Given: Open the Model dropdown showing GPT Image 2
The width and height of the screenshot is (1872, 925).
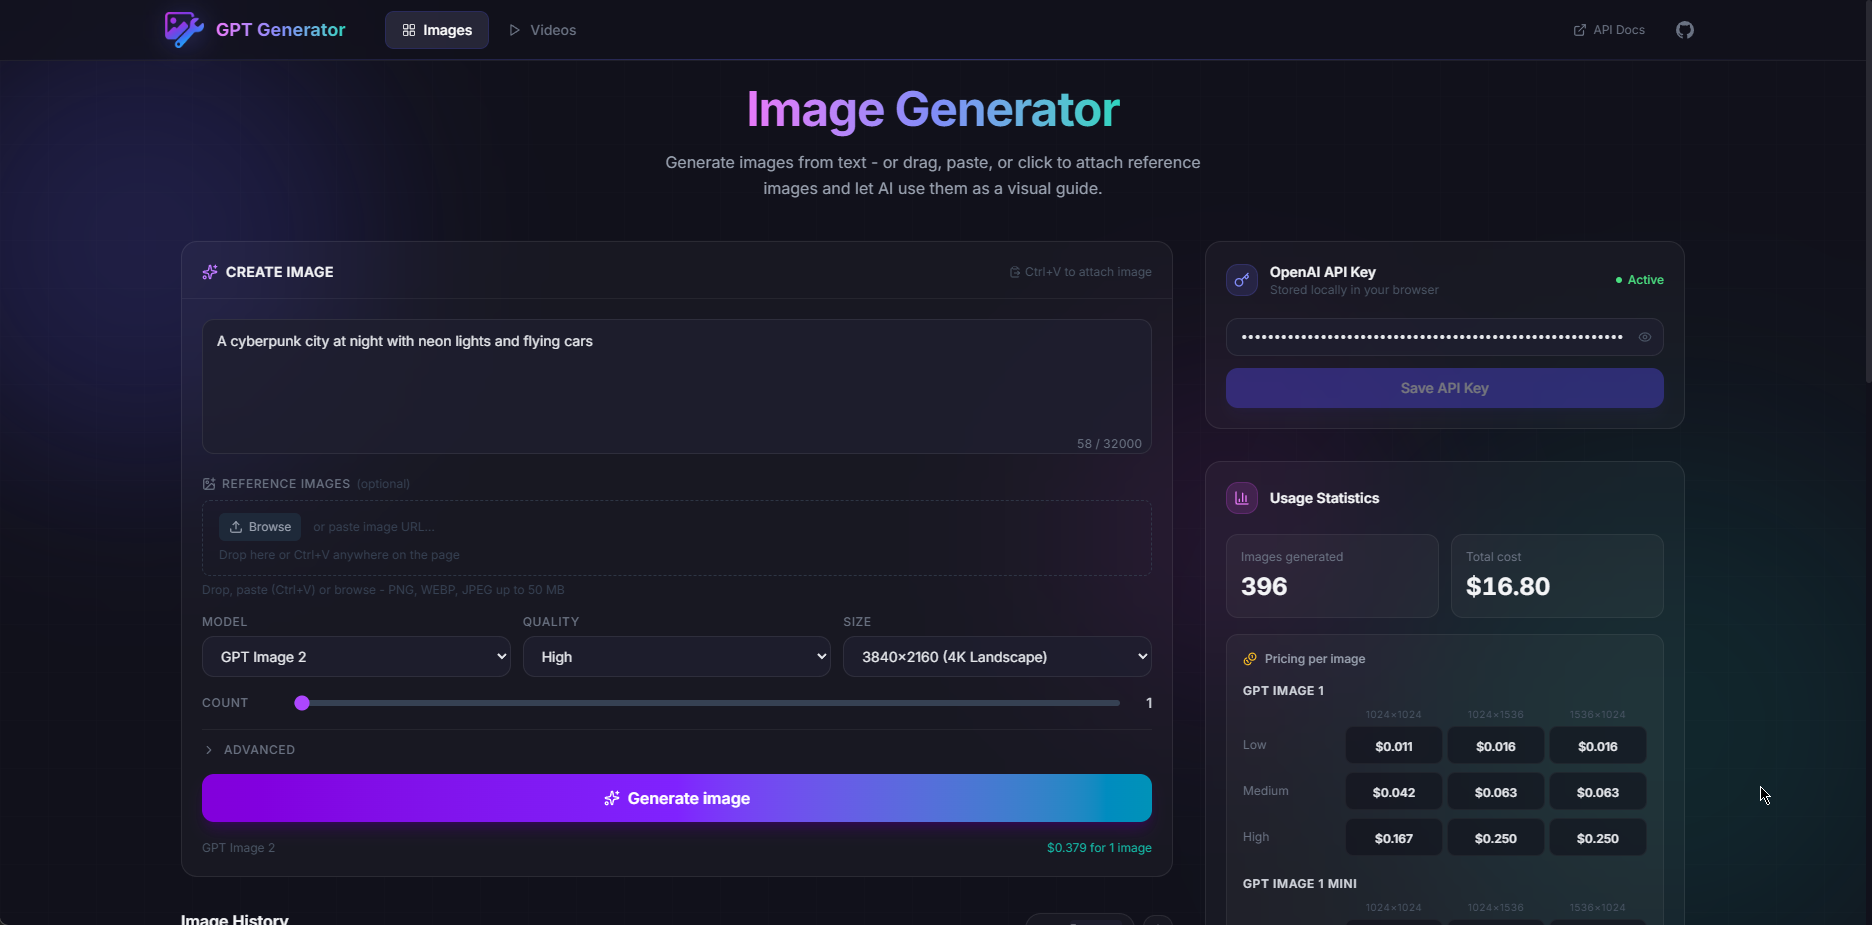Looking at the screenshot, I should pos(356,657).
